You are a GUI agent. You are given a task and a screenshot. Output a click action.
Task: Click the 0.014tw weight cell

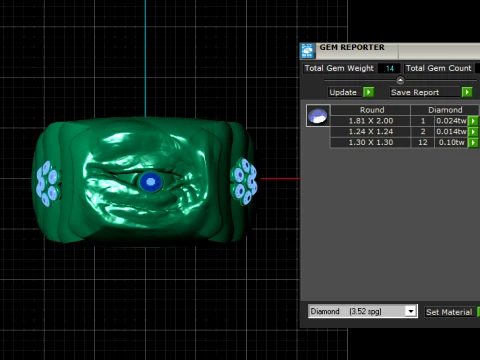(451, 132)
